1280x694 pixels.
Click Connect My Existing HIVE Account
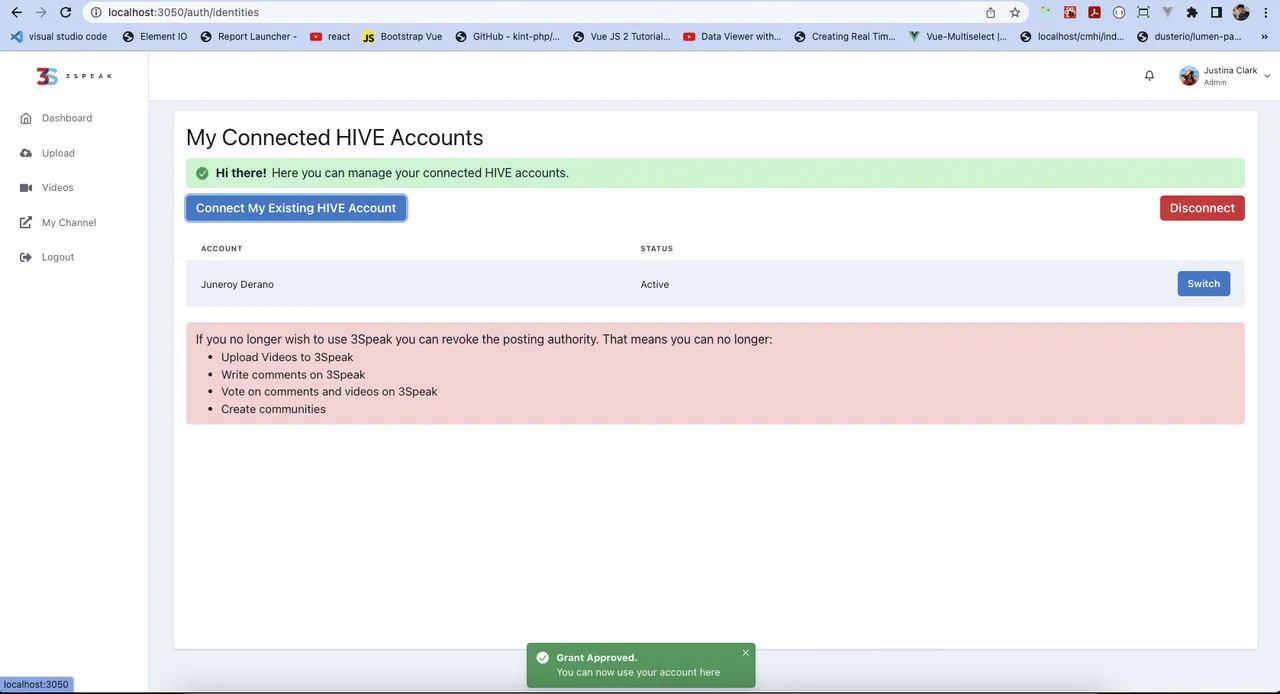296,208
